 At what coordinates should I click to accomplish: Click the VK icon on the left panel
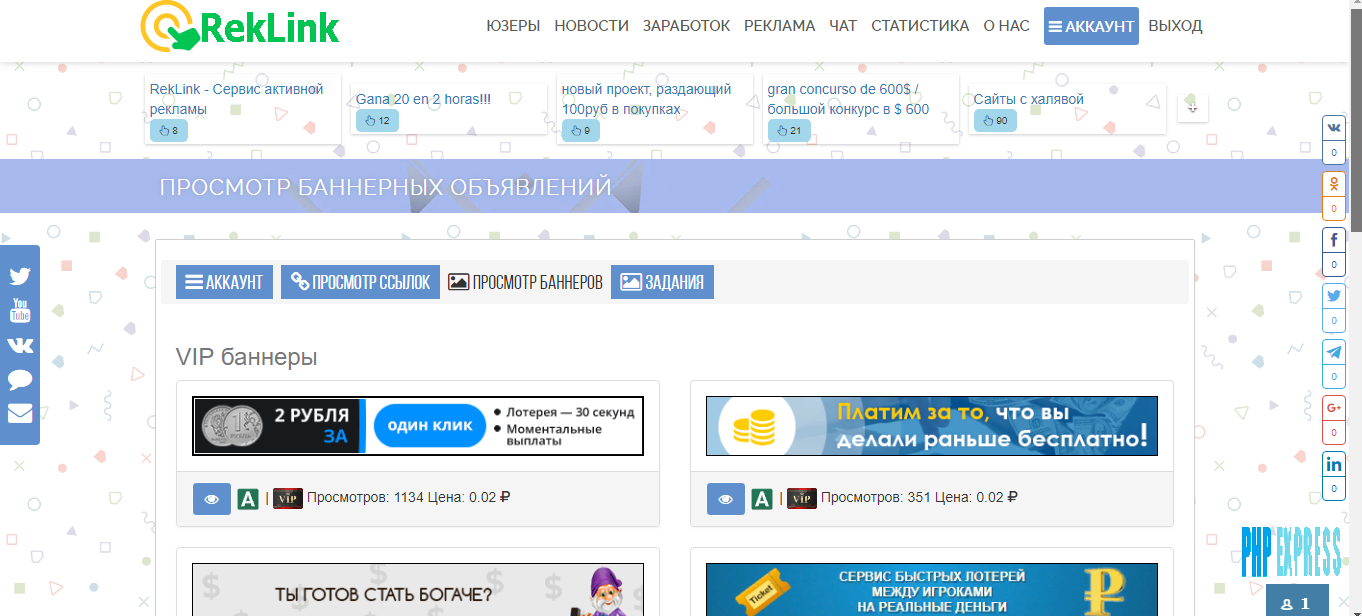pyautogui.click(x=20, y=345)
